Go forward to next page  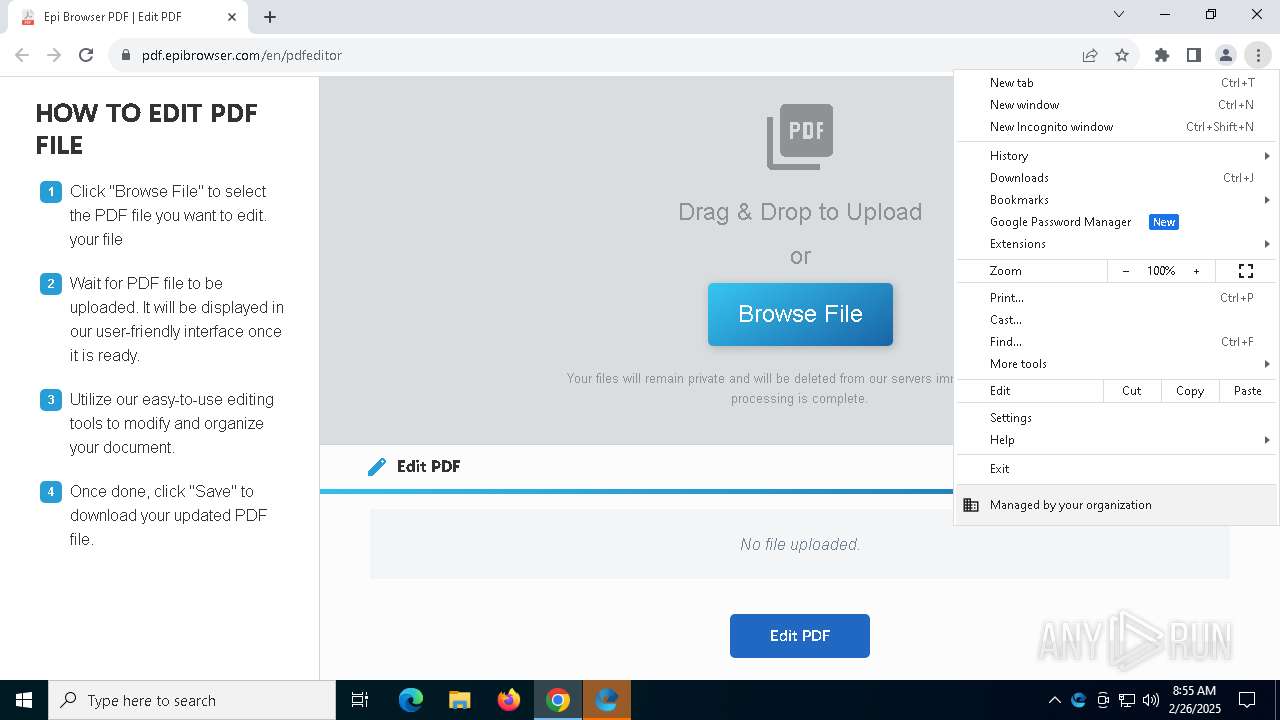pos(54,55)
